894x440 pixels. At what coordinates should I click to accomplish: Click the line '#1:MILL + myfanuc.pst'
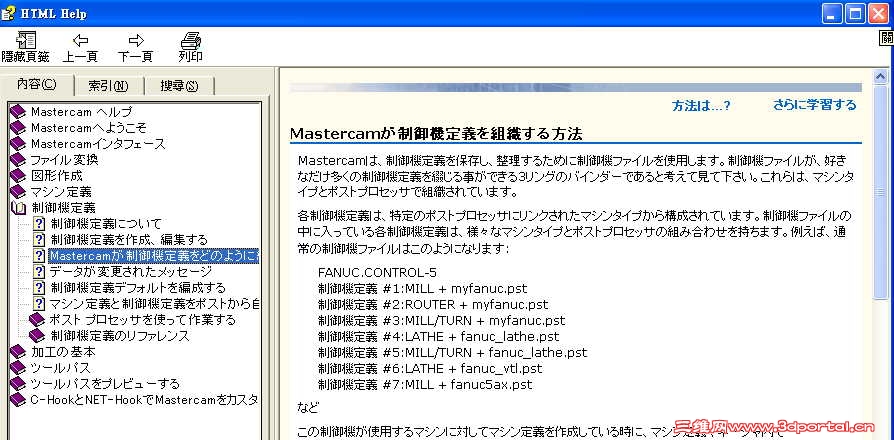pyautogui.click(x=422, y=288)
